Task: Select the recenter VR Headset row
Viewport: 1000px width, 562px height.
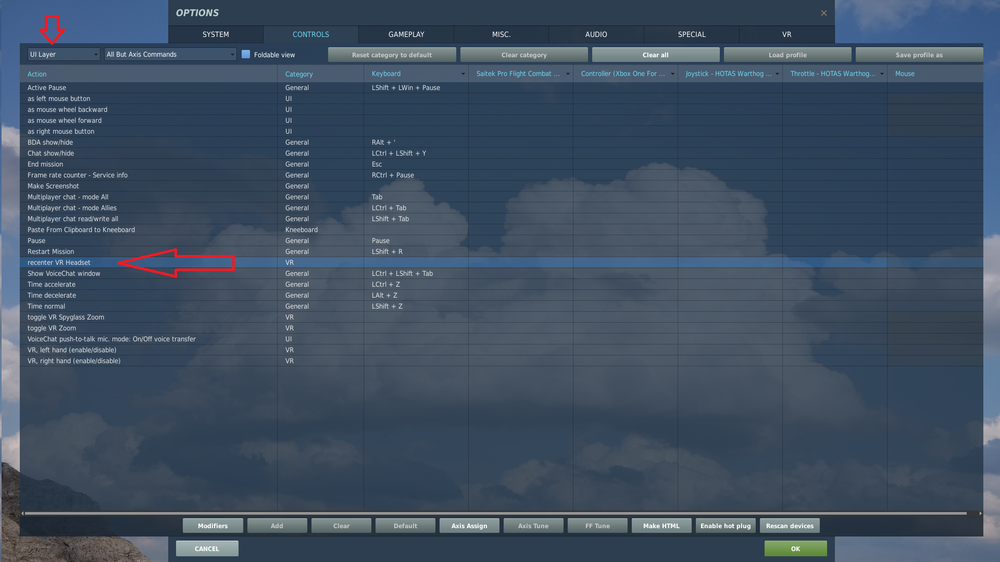Action: [x=501, y=262]
